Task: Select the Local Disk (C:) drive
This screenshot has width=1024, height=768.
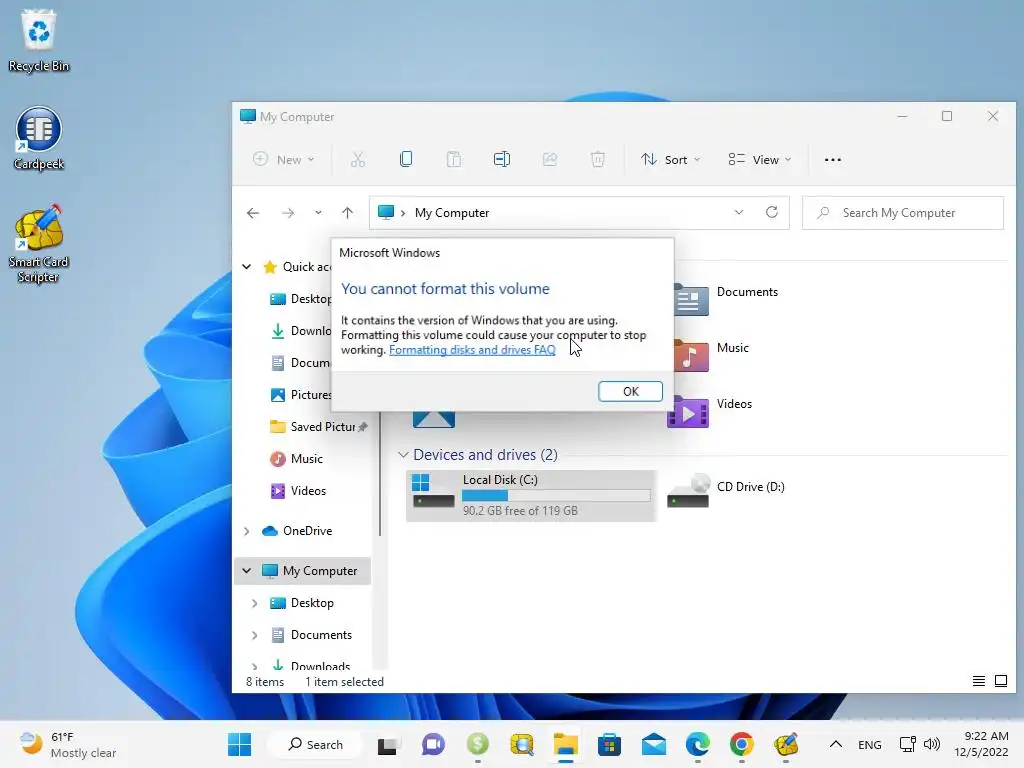Action: coord(531,495)
